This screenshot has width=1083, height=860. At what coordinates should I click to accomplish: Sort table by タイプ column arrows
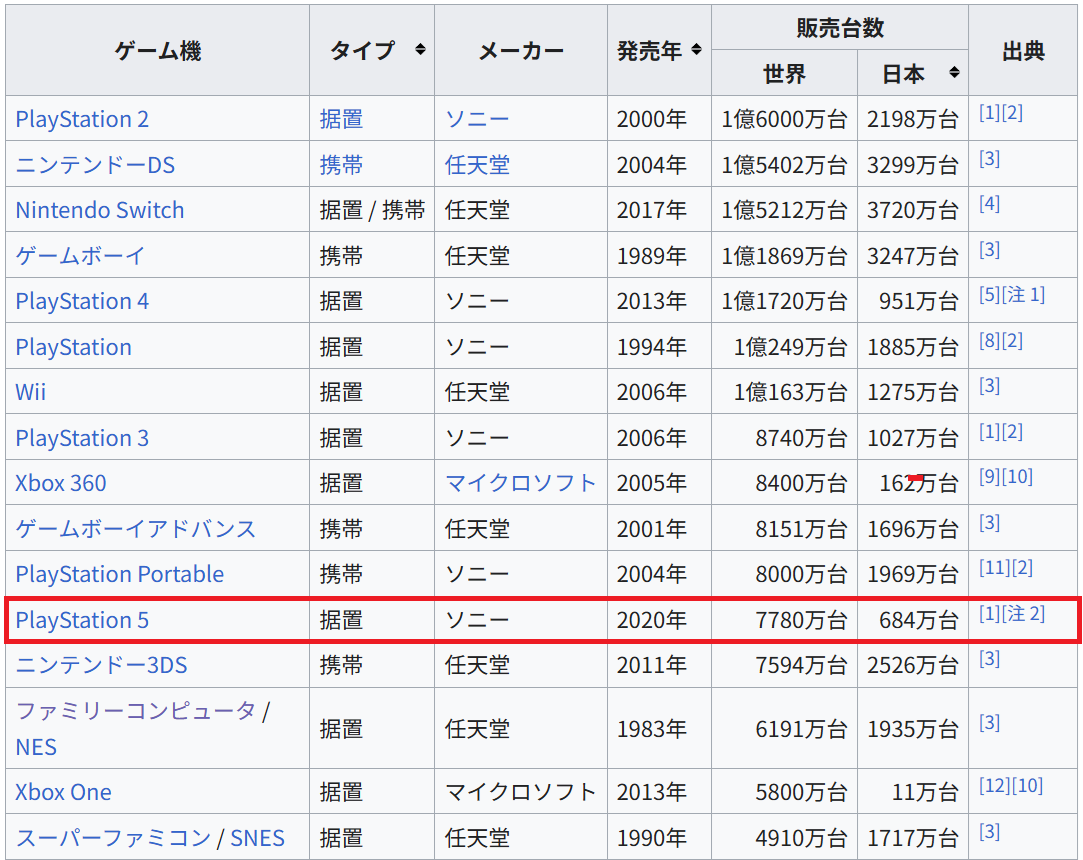420,50
